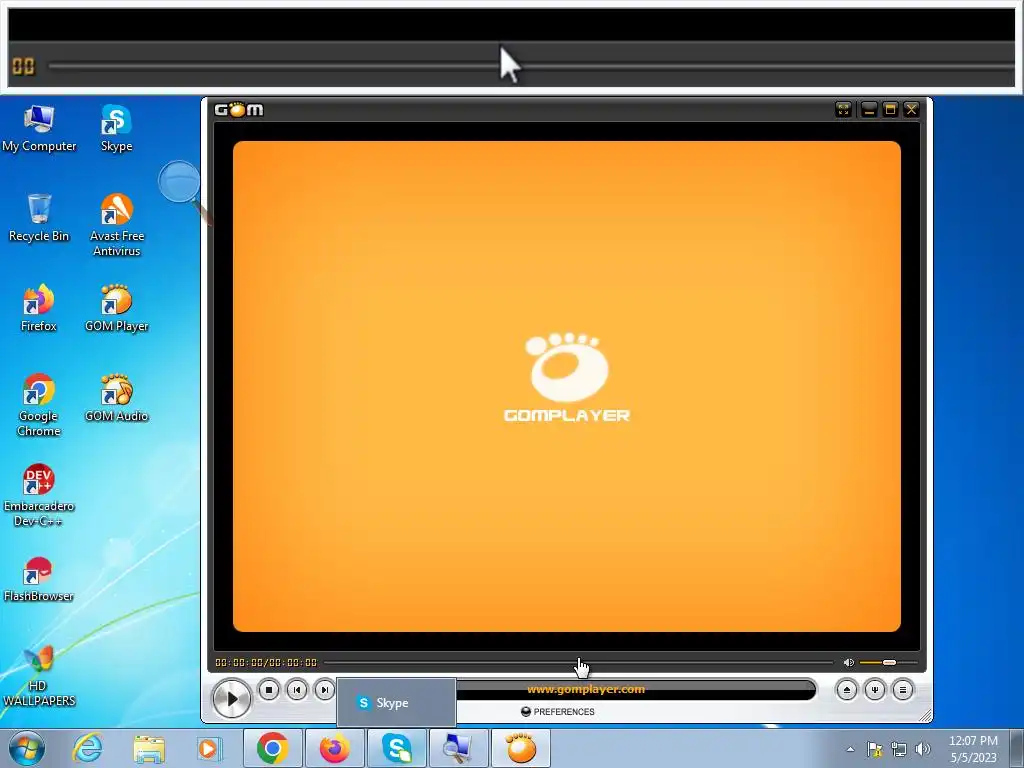Click the GOM time counter display
The image size is (1024, 768).
[266, 662]
